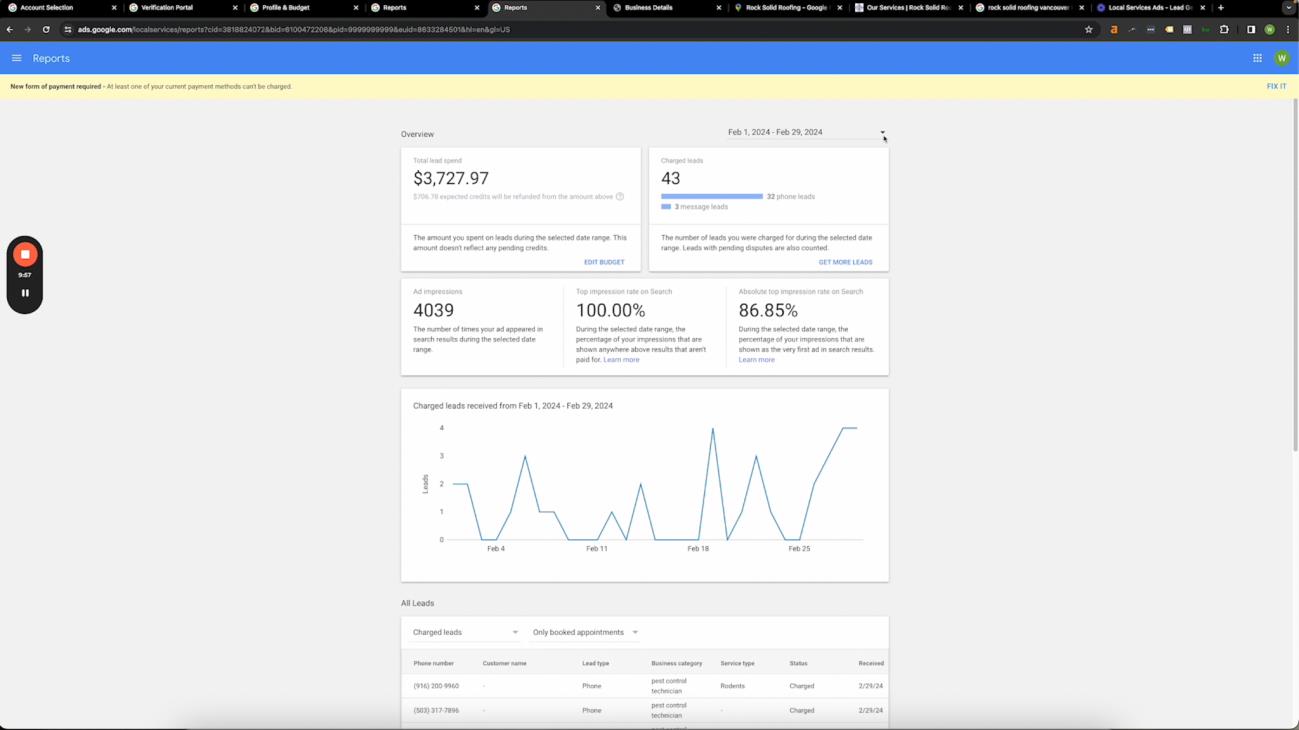
Task: Click the Received column header
Action: [x=871, y=663]
